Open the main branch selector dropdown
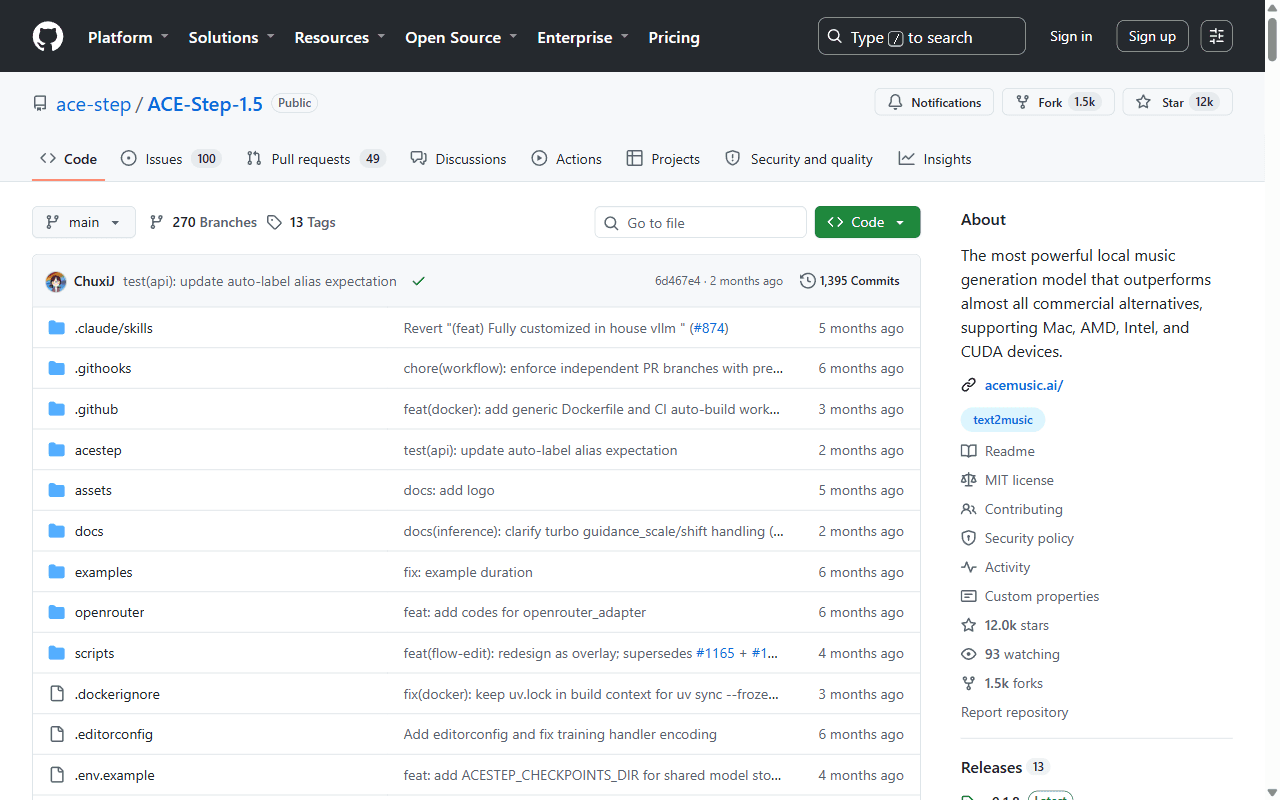The width and height of the screenshot is (1280, 800). [84, 222]
